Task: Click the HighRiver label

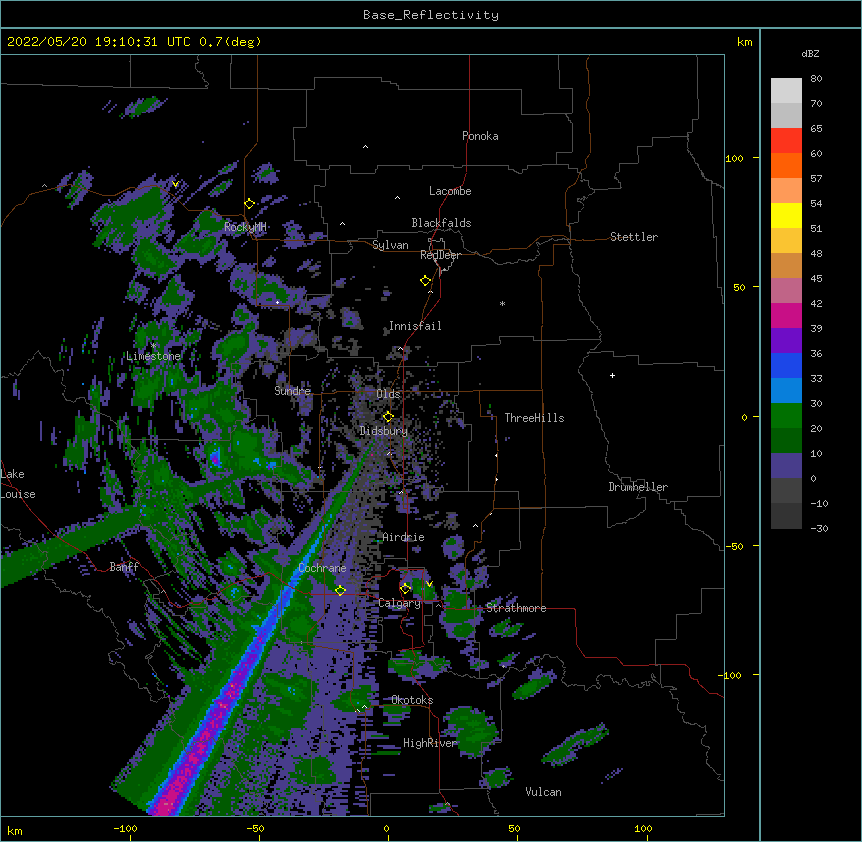Action: coord(430,743)
